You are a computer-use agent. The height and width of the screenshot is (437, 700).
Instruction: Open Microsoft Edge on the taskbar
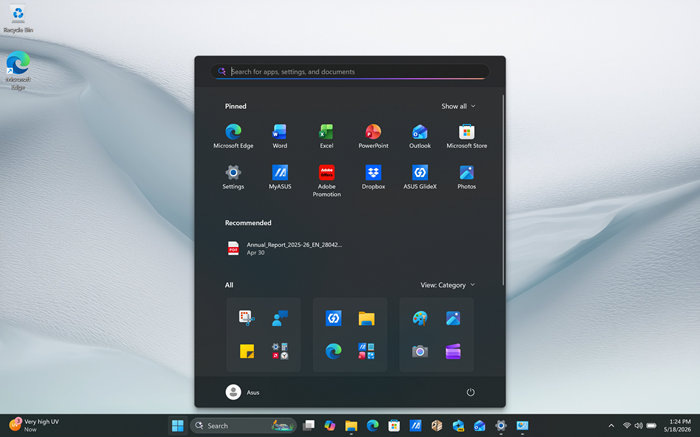(x=373, y=425)
